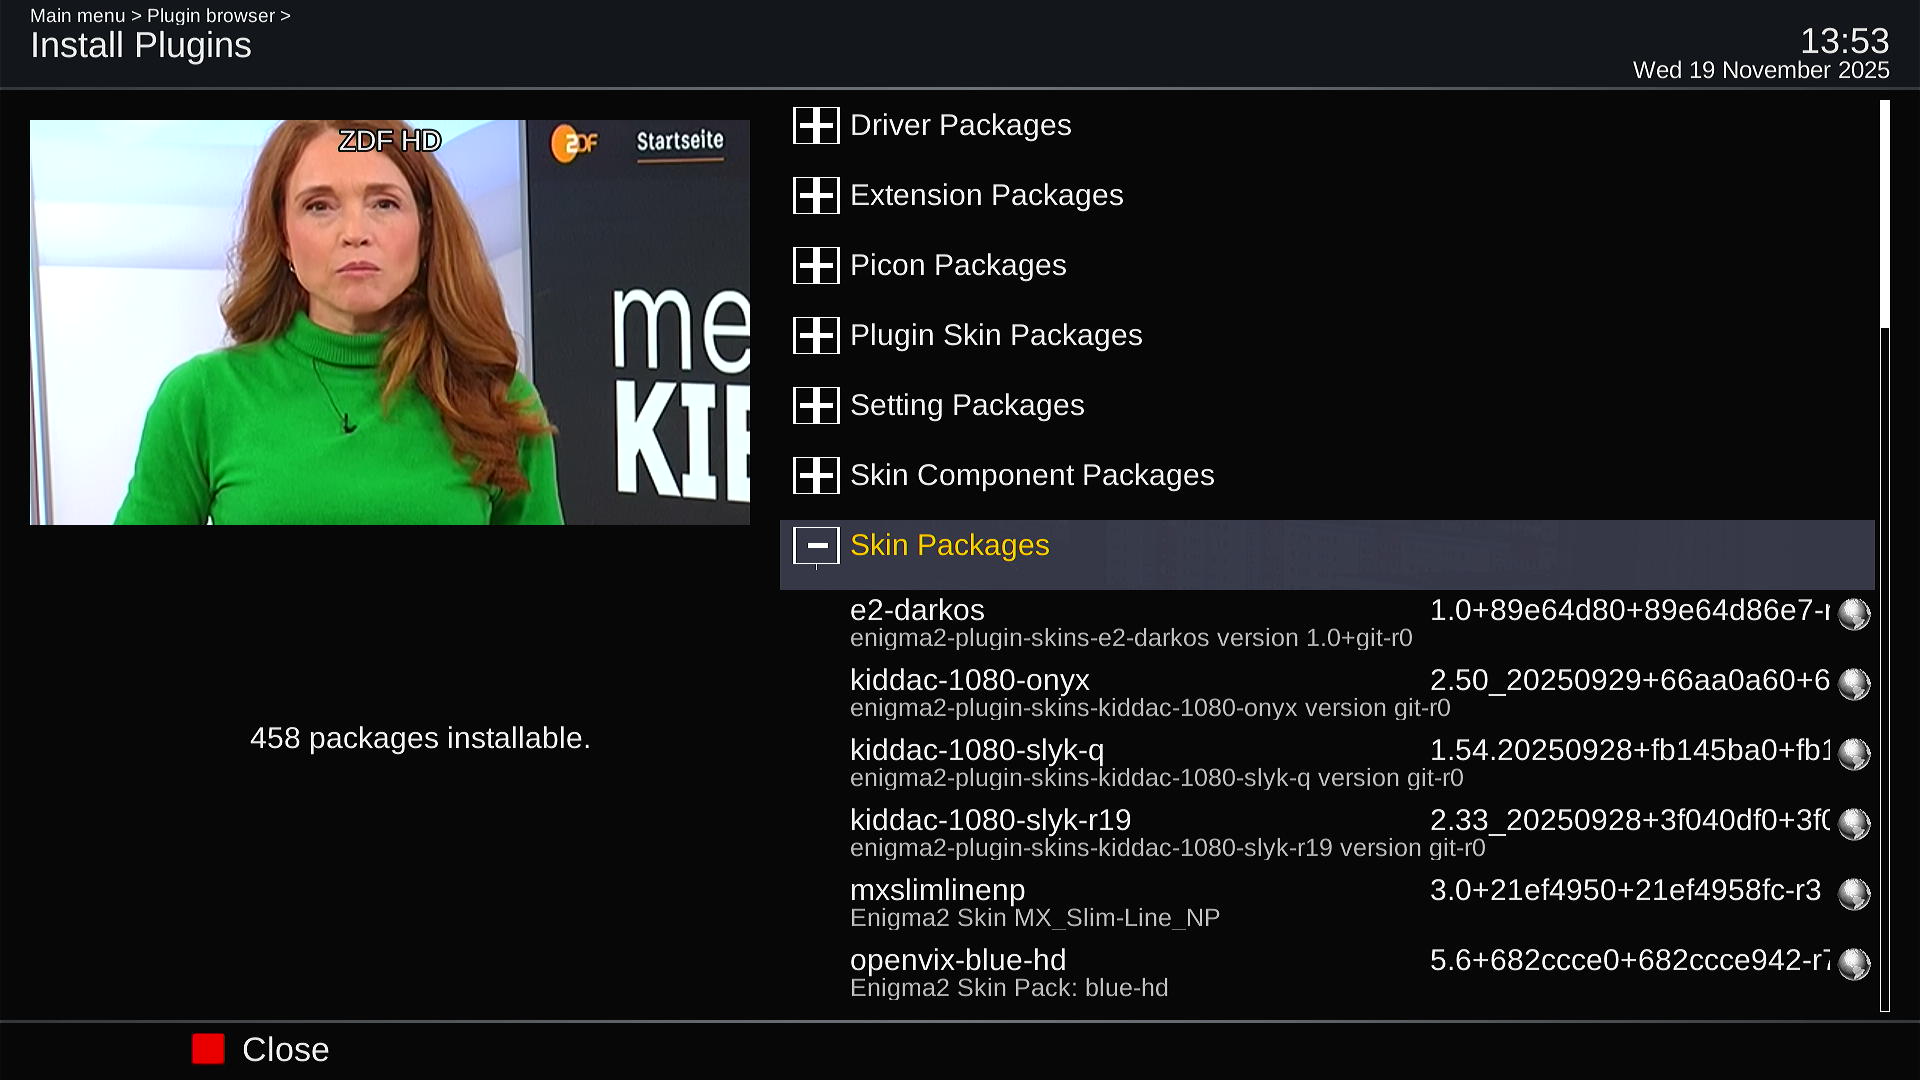The height and width of the screenshot is (1080, 1920).
Task: Click the globe icon beside e2-darkos
Action: coord(1854,614)
